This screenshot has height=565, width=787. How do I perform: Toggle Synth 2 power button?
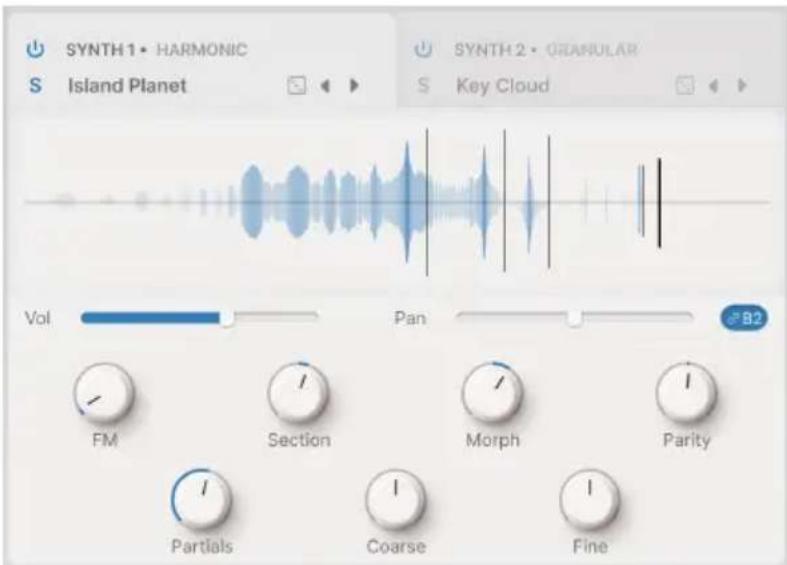(423, 50)
